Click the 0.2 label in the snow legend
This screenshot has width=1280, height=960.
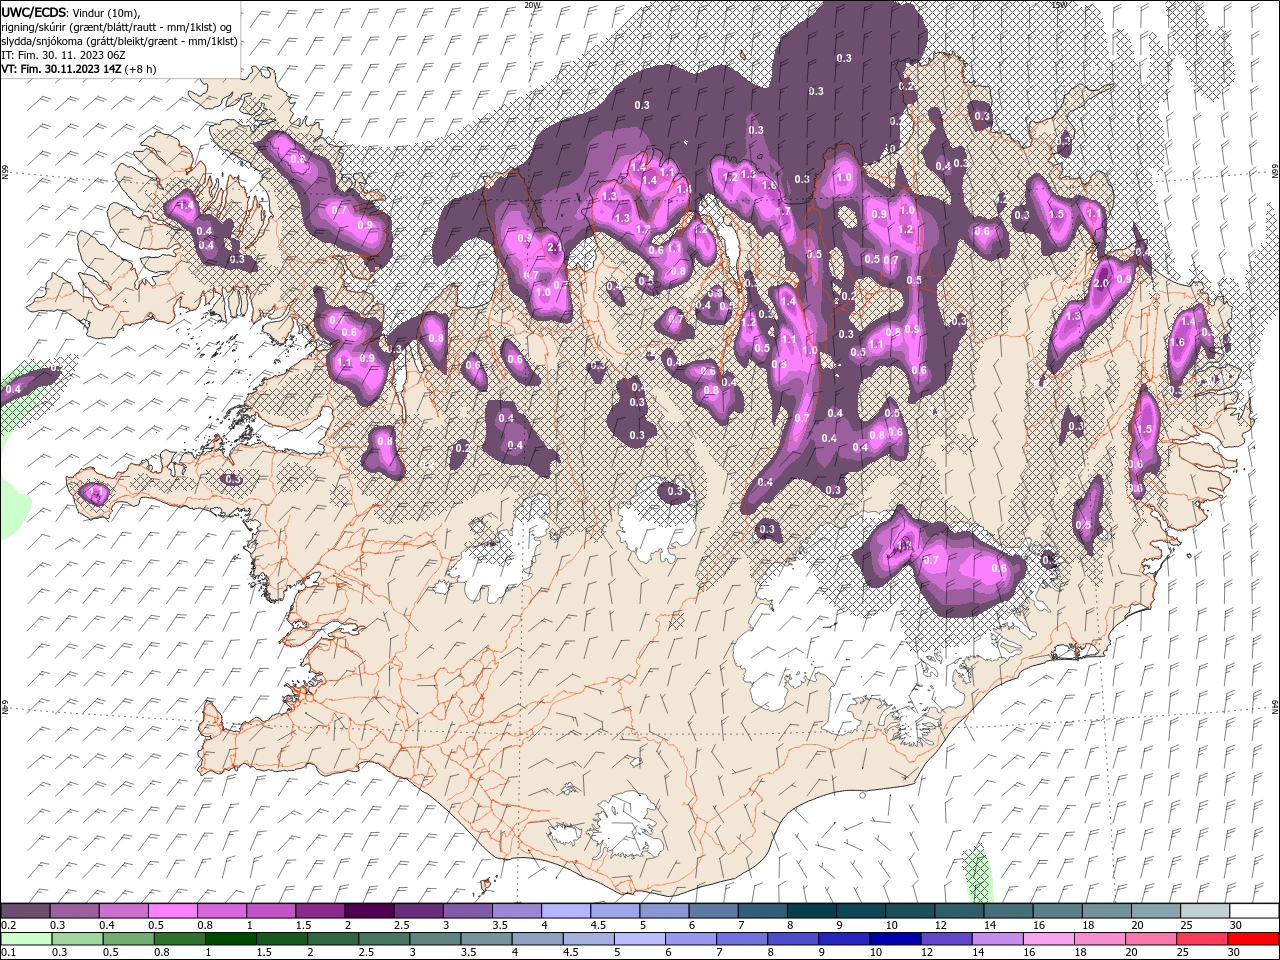tap(8, 925)
